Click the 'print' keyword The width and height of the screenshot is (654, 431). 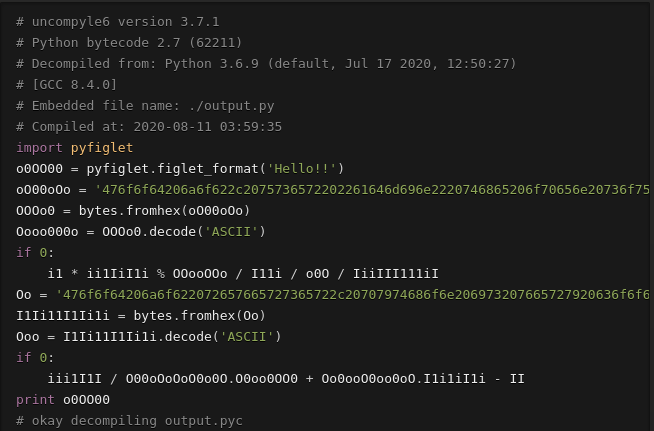35,400
